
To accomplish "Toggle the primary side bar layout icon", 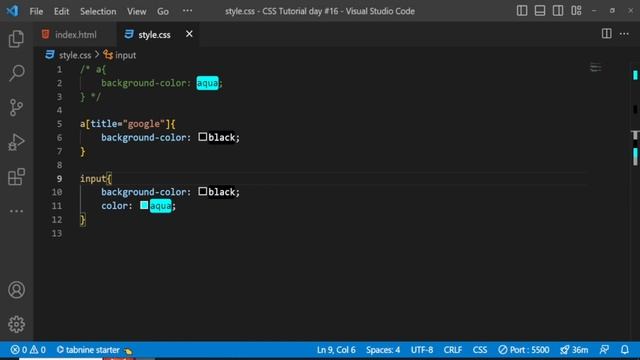I will [x=522, y=11].
